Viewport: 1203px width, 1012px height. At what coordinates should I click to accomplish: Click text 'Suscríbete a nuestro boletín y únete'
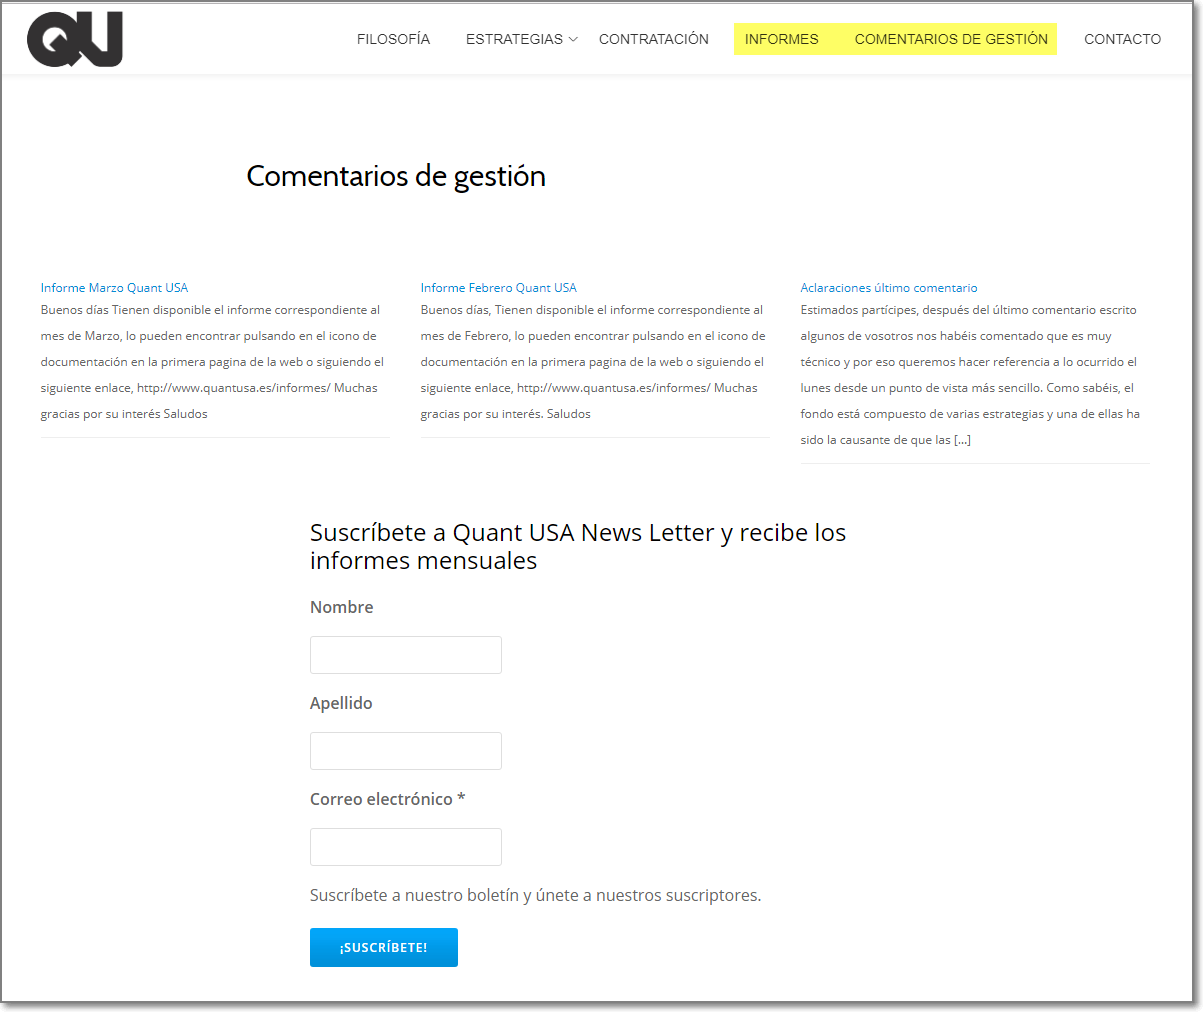(x=446, y=895)
